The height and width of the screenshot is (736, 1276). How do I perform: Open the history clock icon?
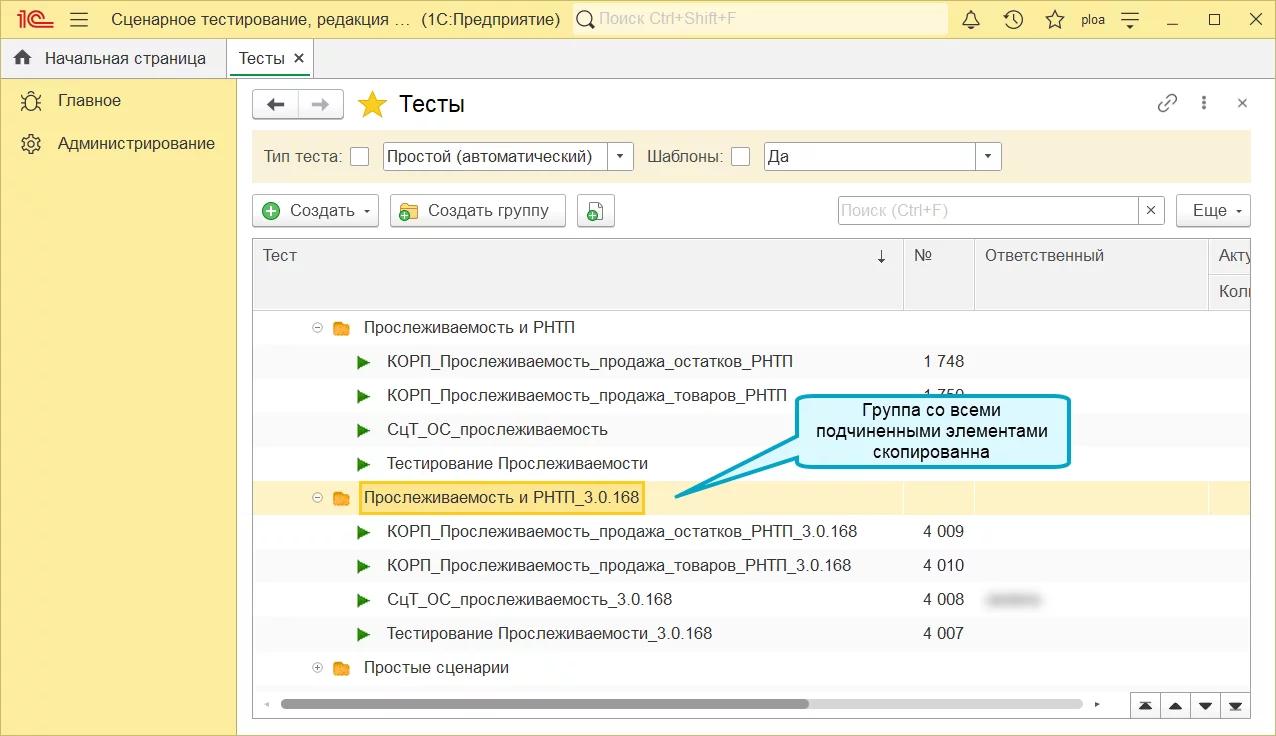[1013, 20]
